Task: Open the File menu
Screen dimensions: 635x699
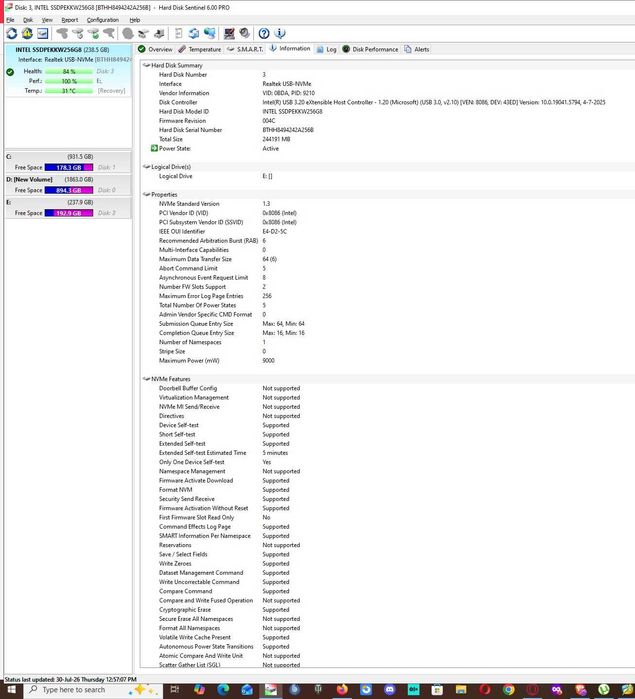Action: coord(10,20)
